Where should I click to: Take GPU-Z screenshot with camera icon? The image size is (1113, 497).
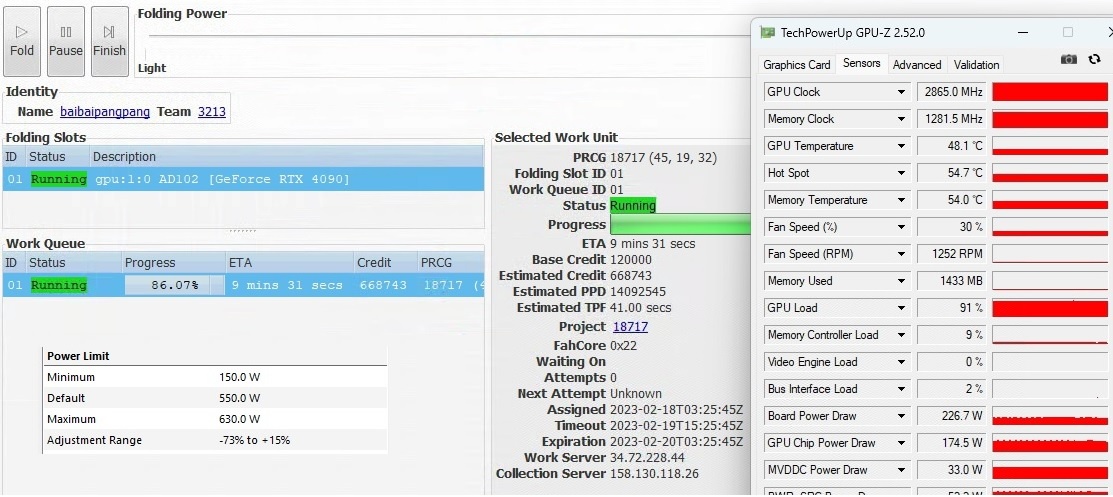pyautogui.click(x=1068, y=60)
